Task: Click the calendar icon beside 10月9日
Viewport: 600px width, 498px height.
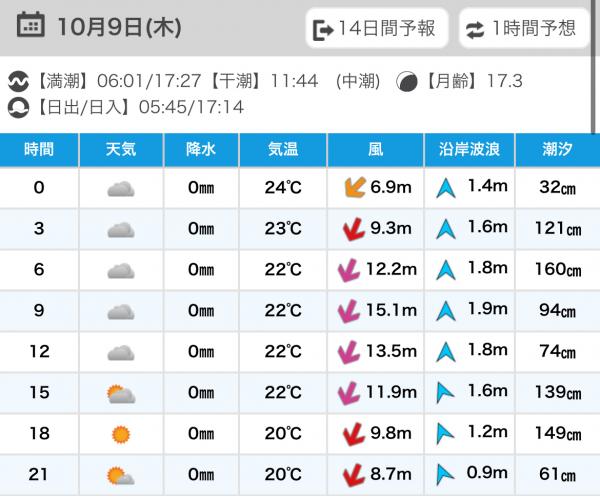Action: (x=31, y=27)
